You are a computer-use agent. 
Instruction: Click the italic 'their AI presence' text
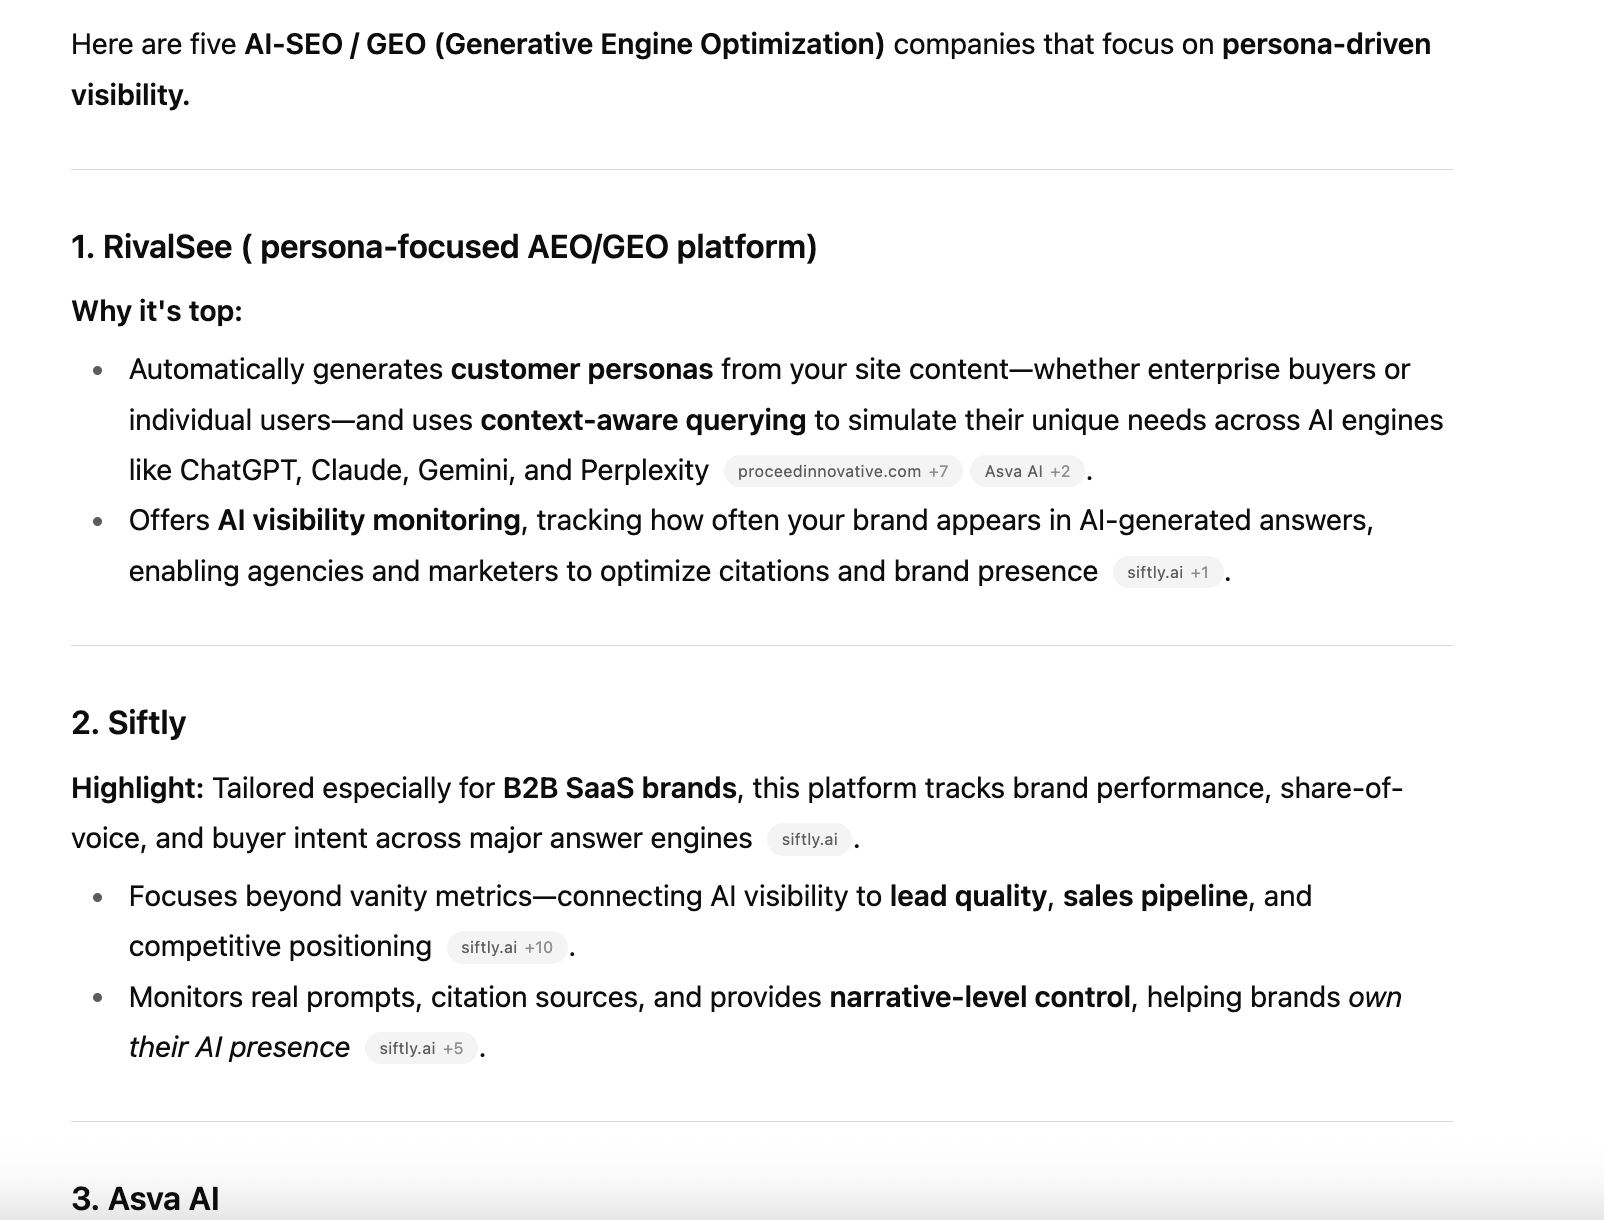(239, 1047)
